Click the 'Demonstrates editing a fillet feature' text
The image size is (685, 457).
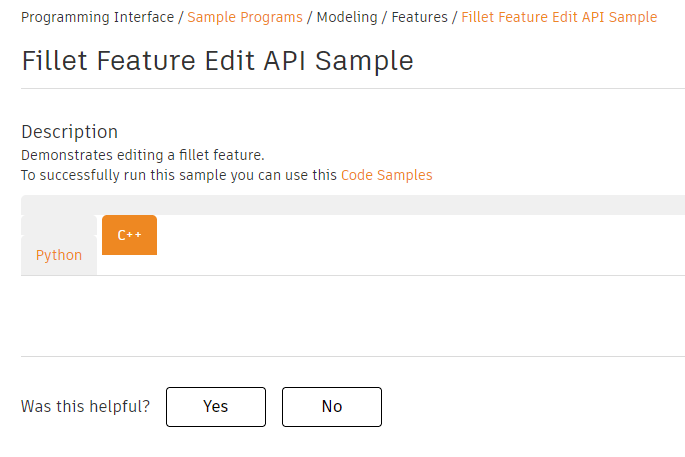(x=142, y=156)
